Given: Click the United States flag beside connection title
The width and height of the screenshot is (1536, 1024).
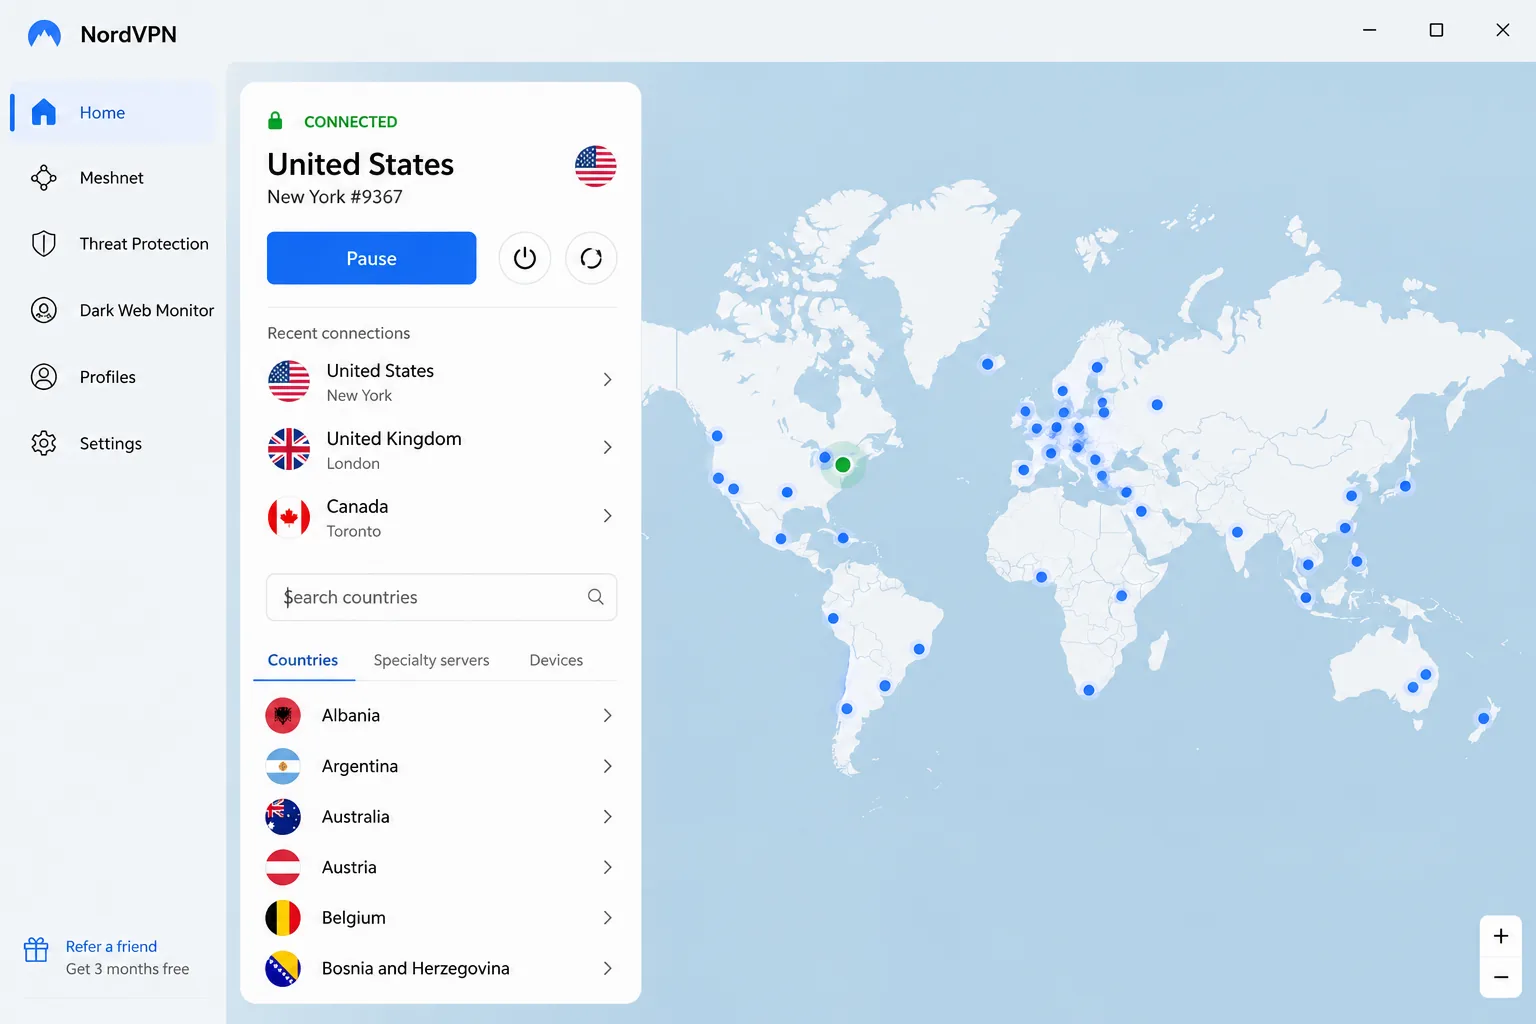Looking at the screenshot, I should click(x=595, y=166).
